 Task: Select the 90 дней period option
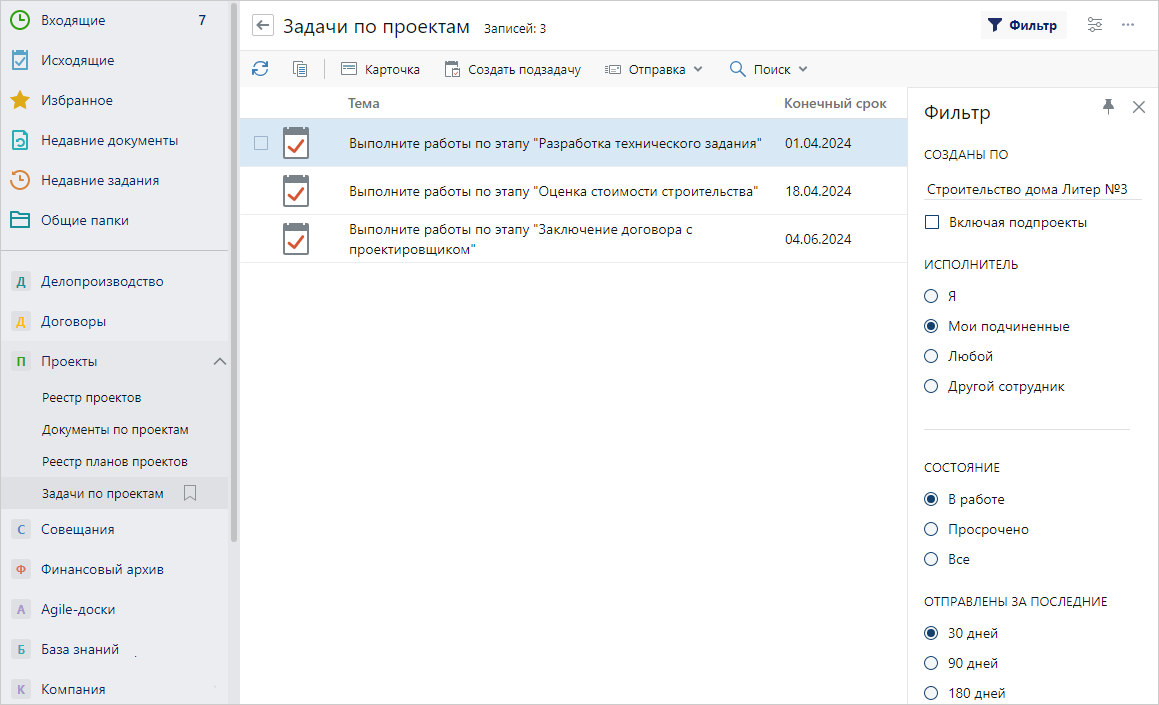click(x=931, y=663)
